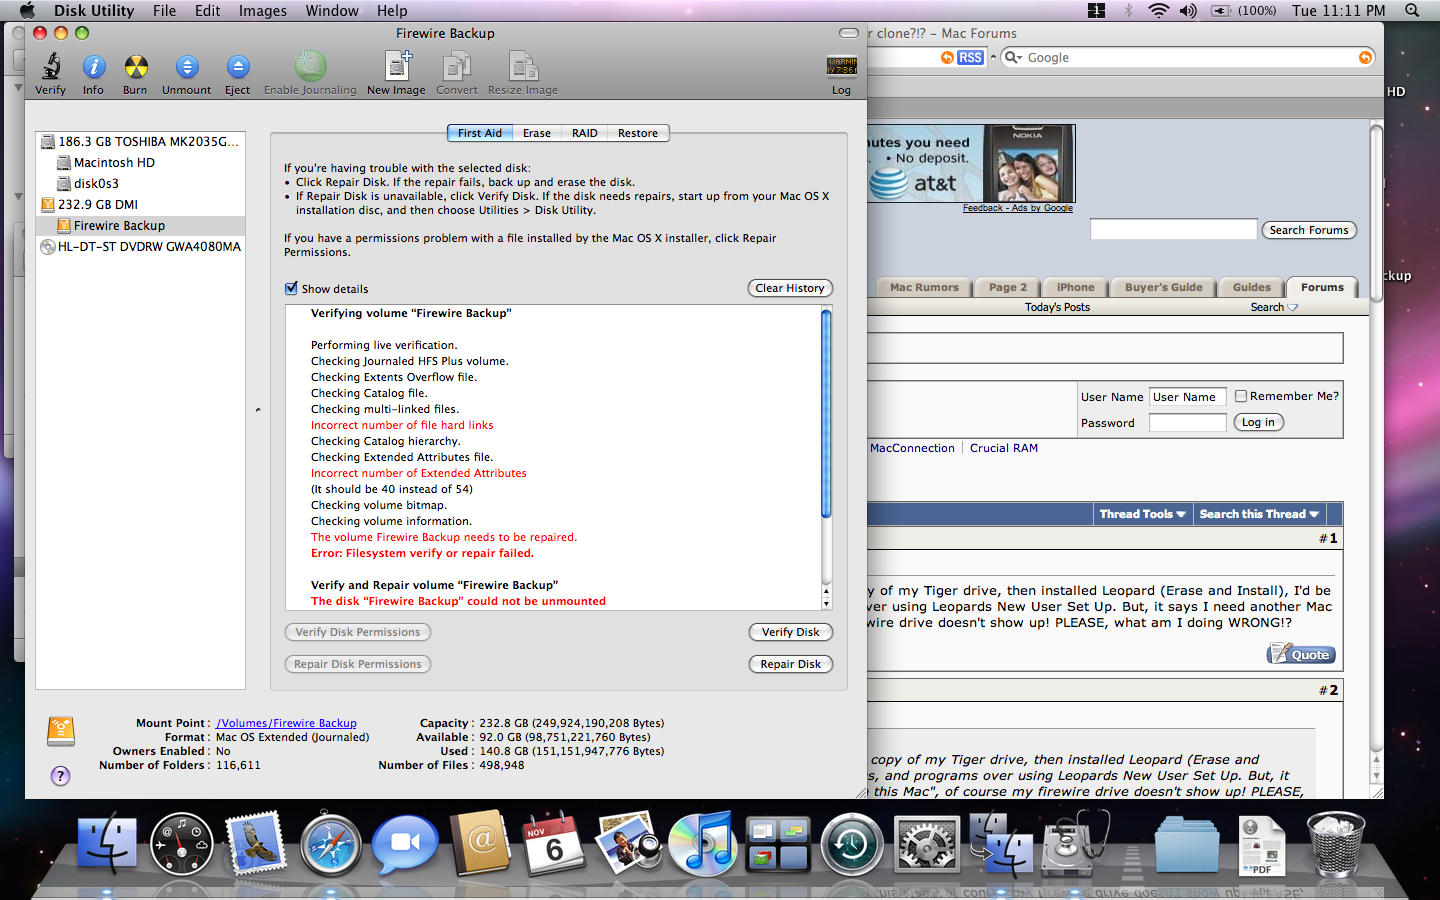Viewport: 1440px width, 900px height.
Task: Click the Eject toolbar icon
Action: 237,68
